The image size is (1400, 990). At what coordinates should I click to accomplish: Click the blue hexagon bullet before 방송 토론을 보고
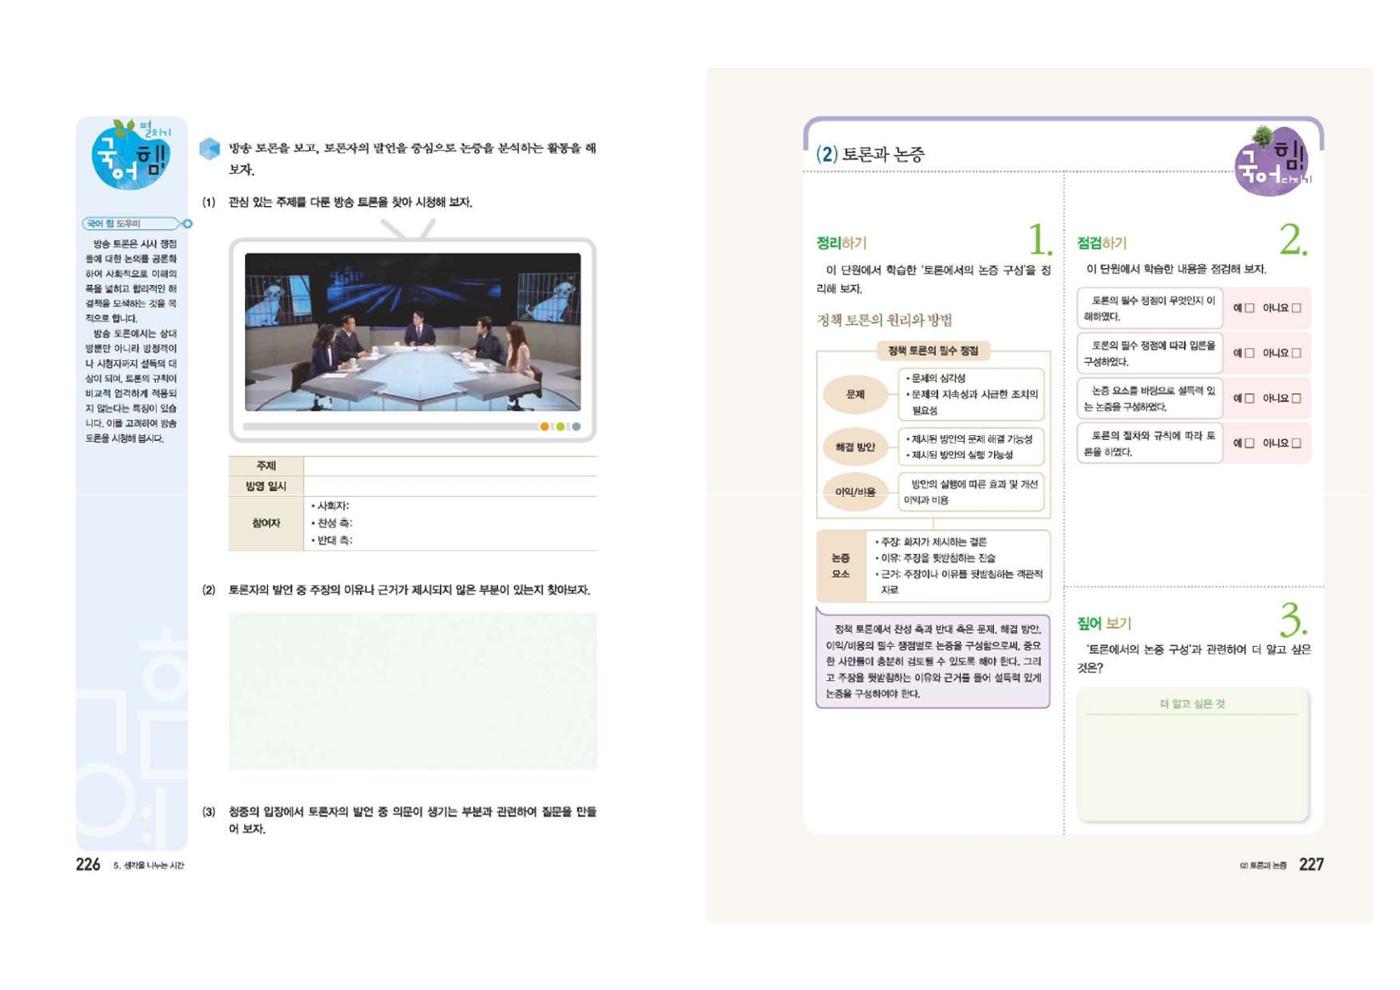click(209, 149)
